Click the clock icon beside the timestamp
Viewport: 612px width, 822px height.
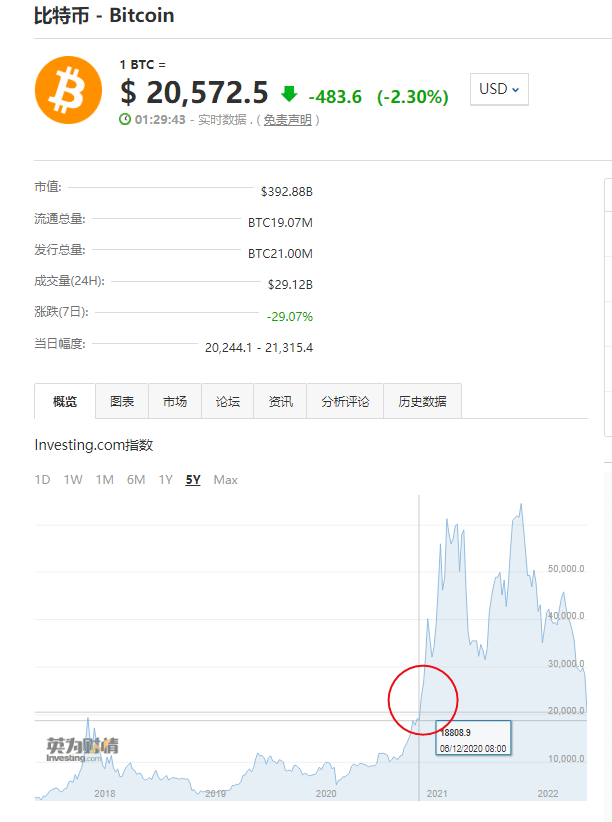[x=125, y=119]
